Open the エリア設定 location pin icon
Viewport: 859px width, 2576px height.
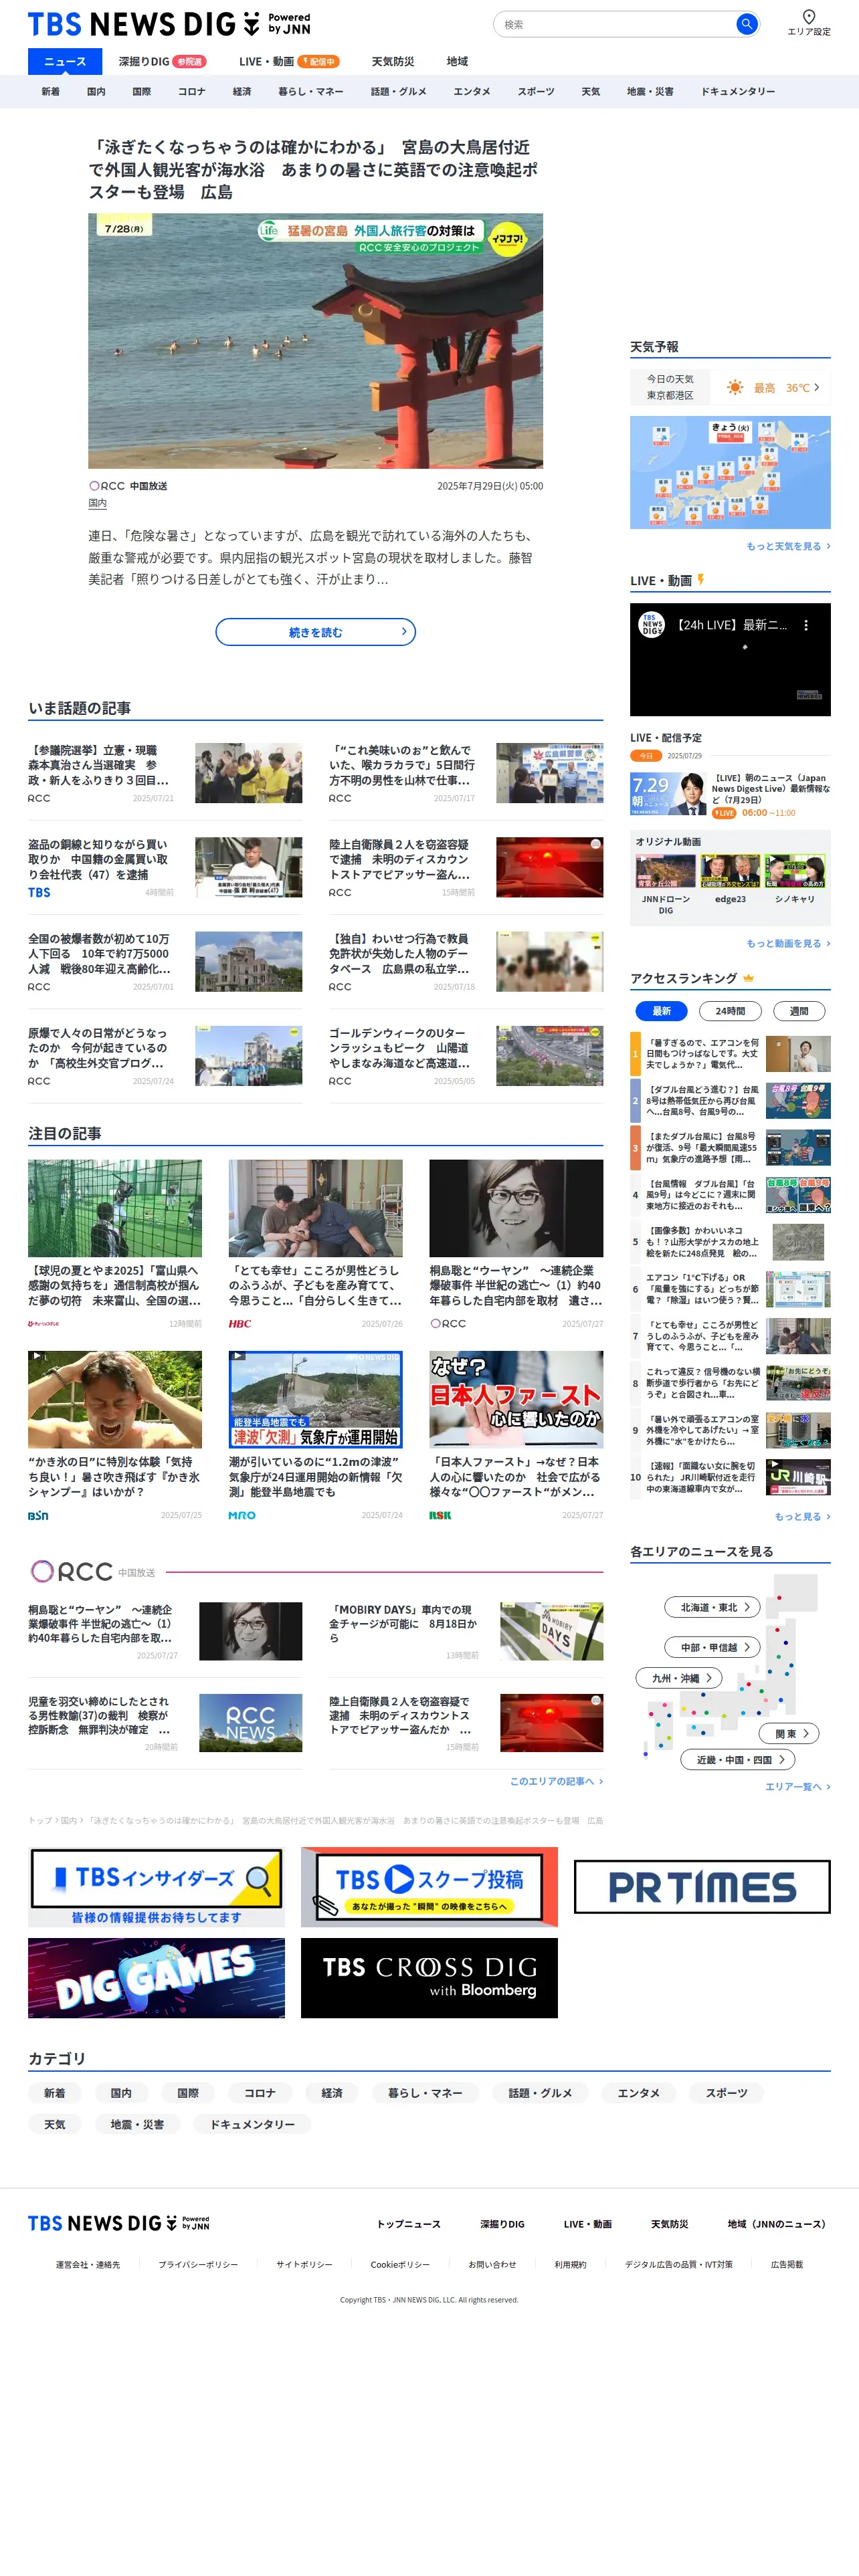click(808, 16)
